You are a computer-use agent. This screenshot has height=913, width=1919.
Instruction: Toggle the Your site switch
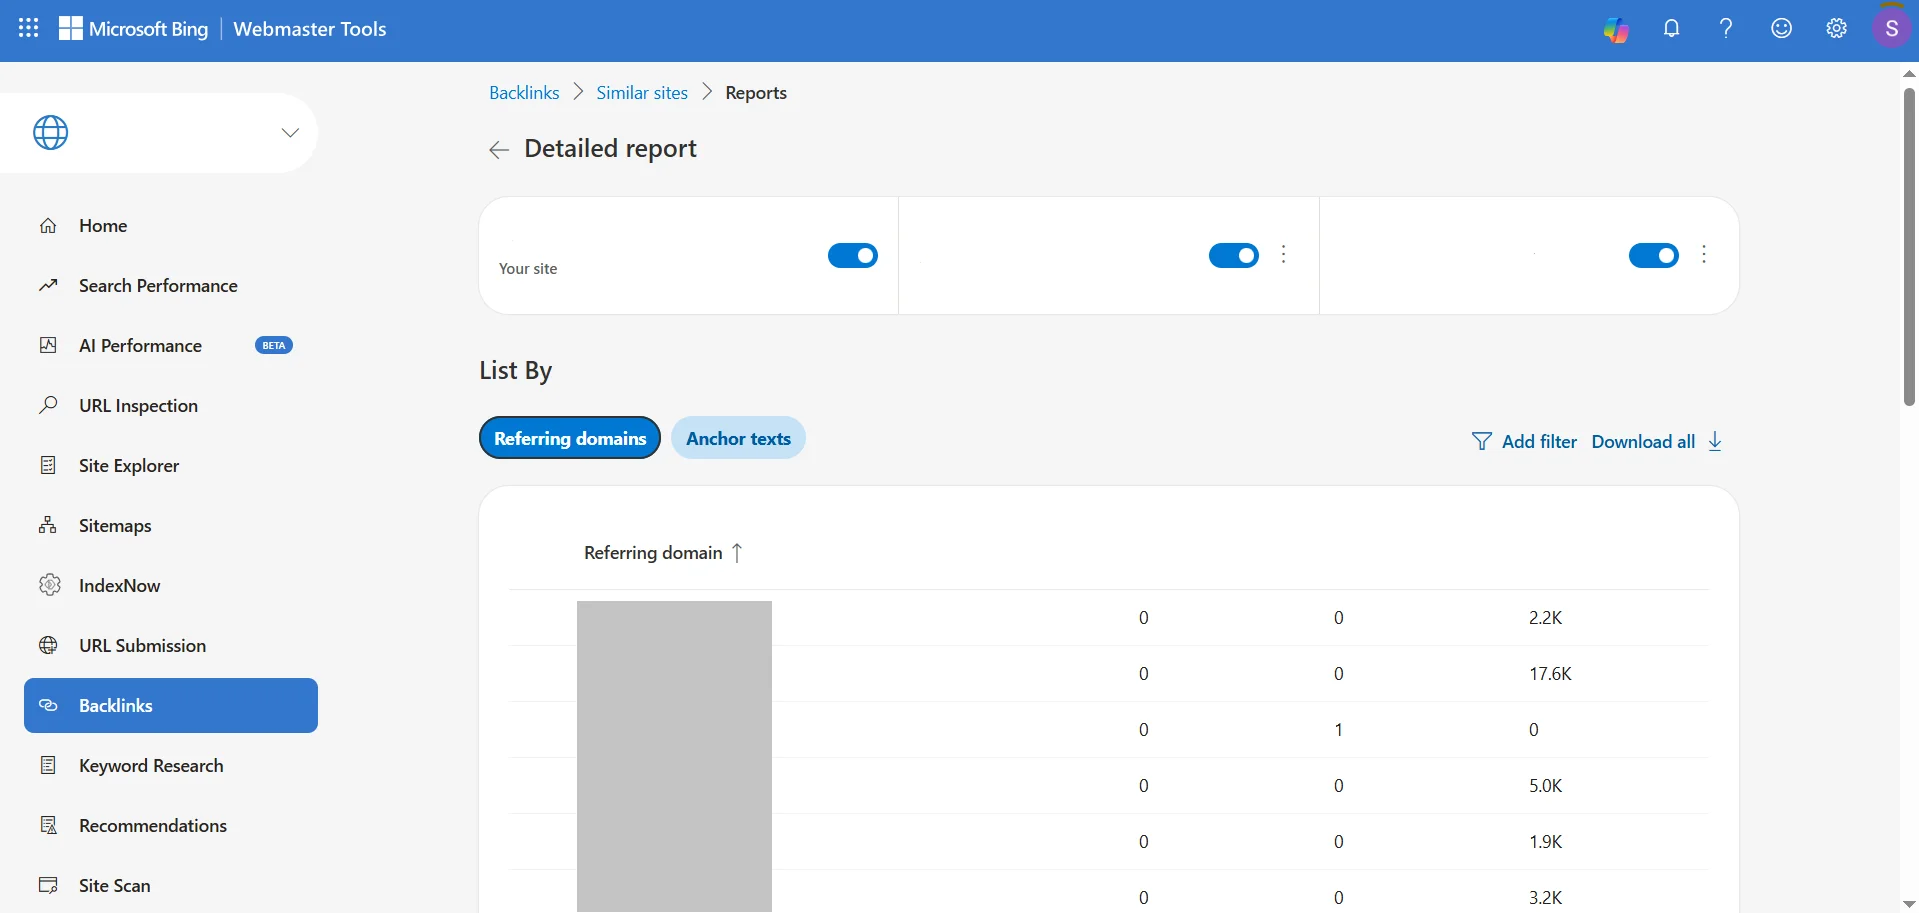point(853,256)
